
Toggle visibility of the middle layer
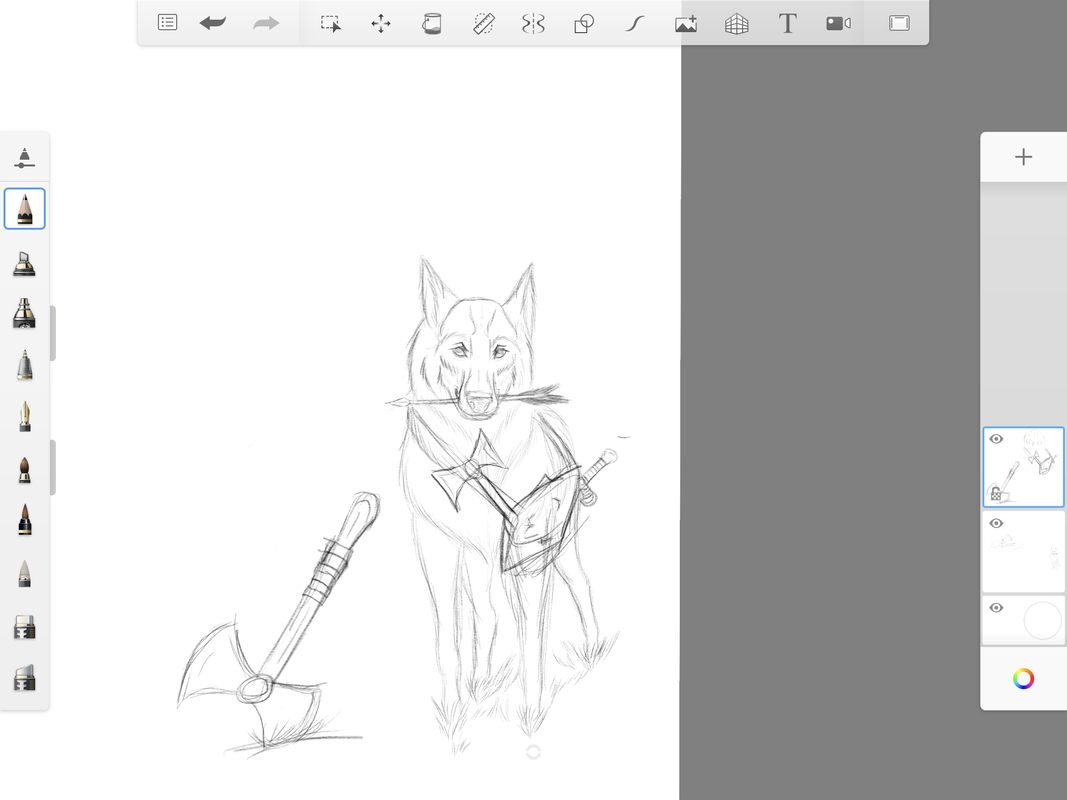pyautogui.click(x=996, y=523)
